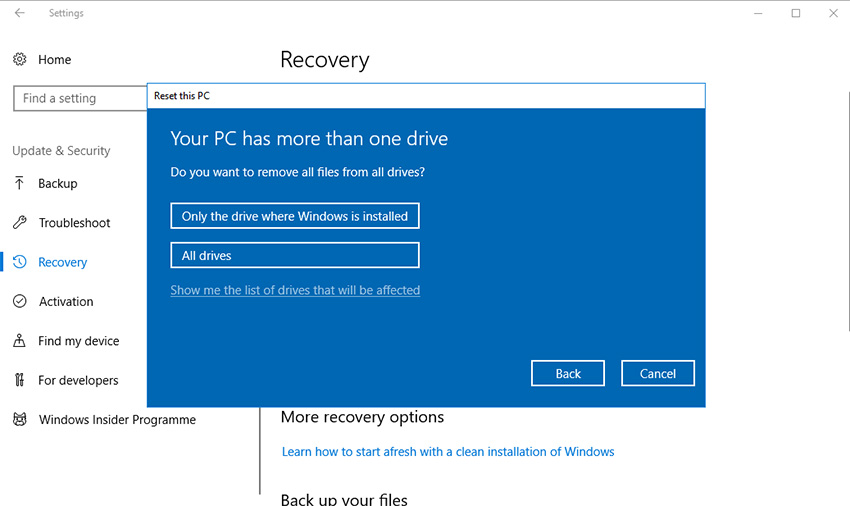The image size is (850, 506).
Task: Choose the All drives option
Action: (295, 255)
